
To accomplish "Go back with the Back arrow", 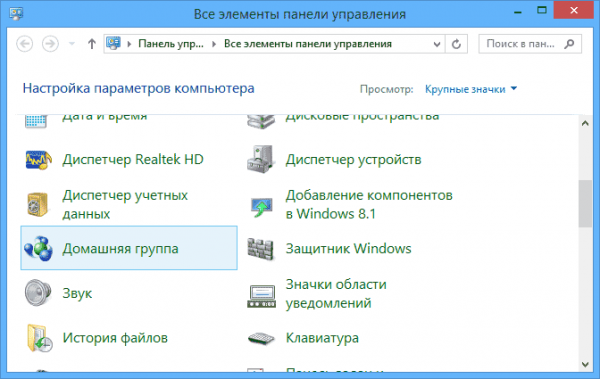I will pos(24,44).
